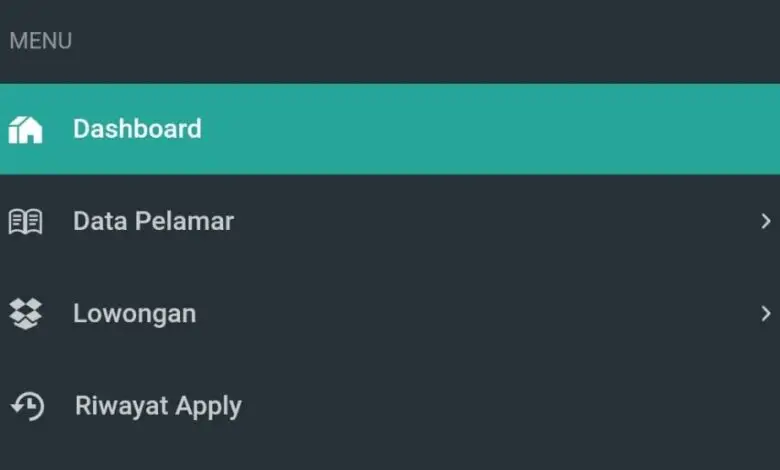This screenshot has width=780, height=470.
Task: Open the Dashboard menu item
Action: (x=137, y=129)
